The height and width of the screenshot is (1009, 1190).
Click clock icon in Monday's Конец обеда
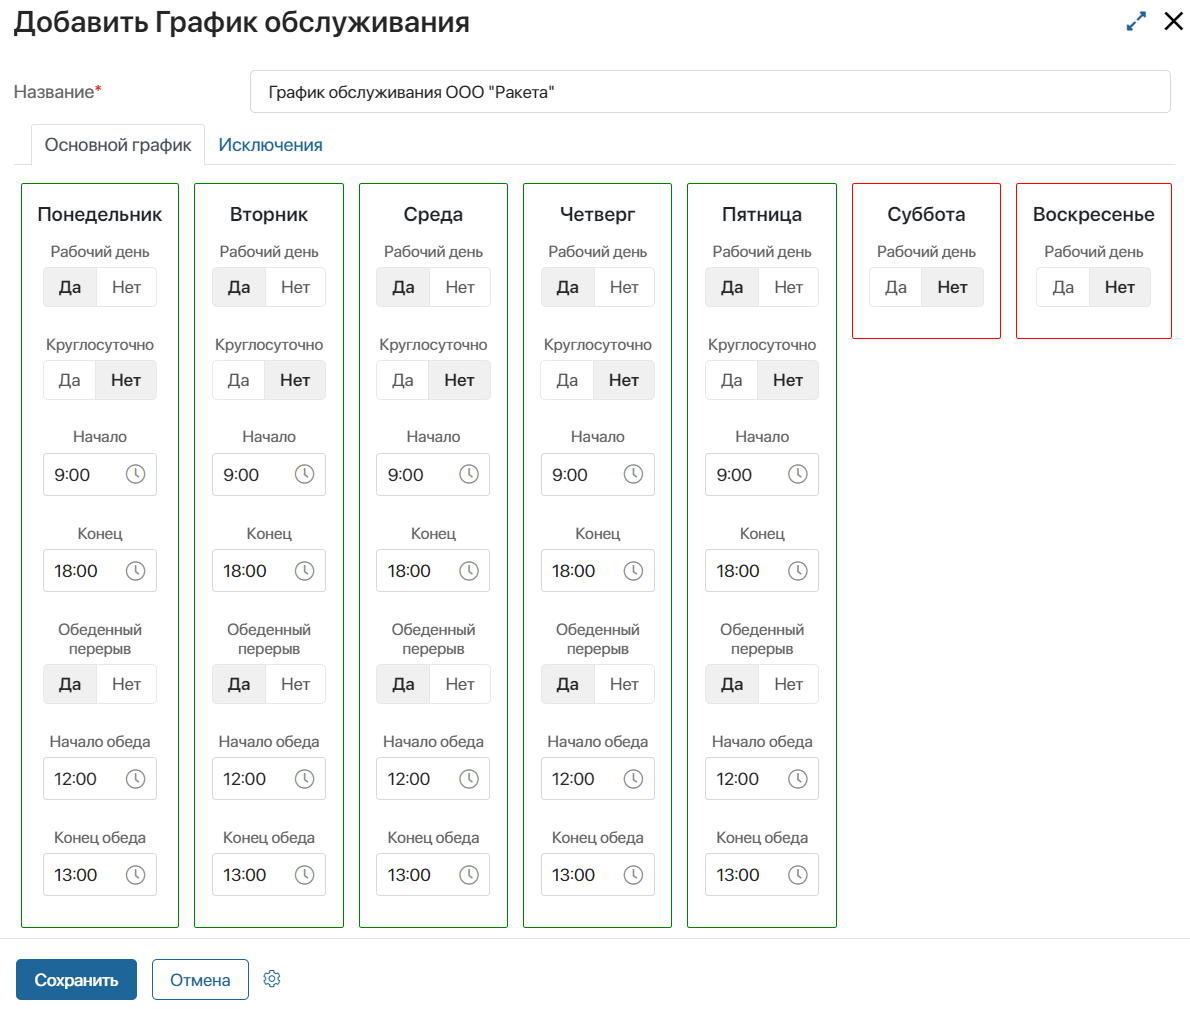coord(135,875)
